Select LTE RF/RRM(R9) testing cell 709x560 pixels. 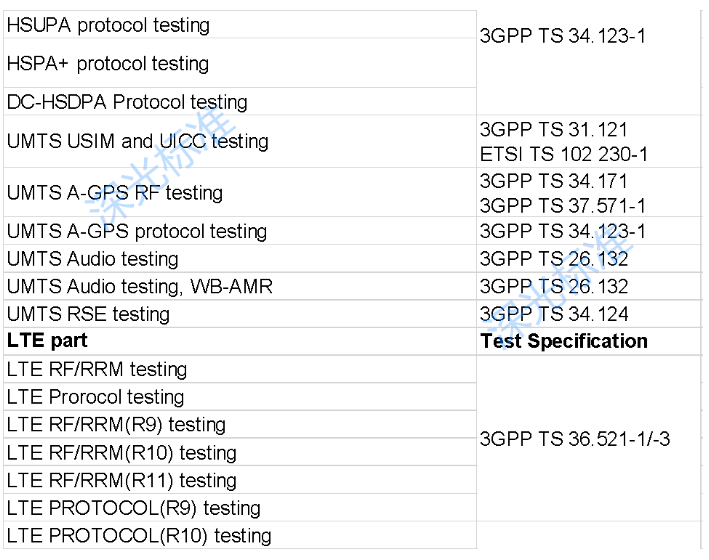[x=116, y=425]
